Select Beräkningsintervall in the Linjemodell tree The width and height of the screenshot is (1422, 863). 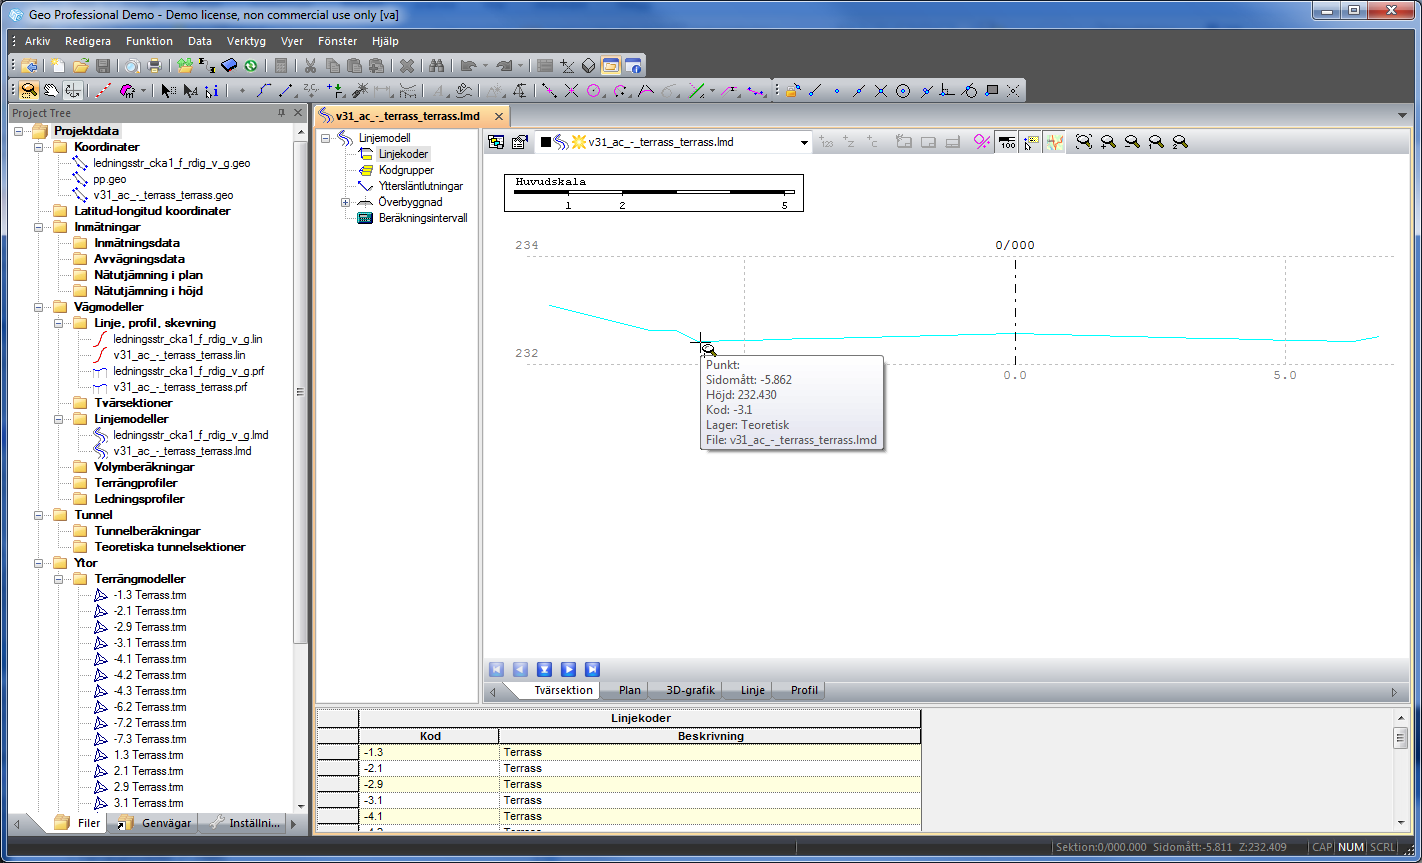click(x=423, y=218)
